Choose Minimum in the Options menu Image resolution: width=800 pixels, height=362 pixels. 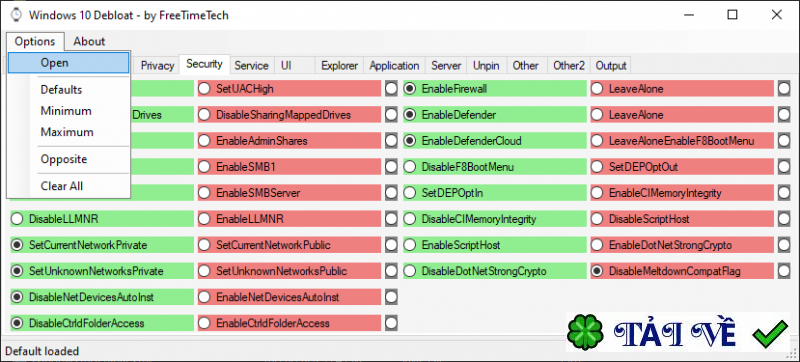coord(68,111)
